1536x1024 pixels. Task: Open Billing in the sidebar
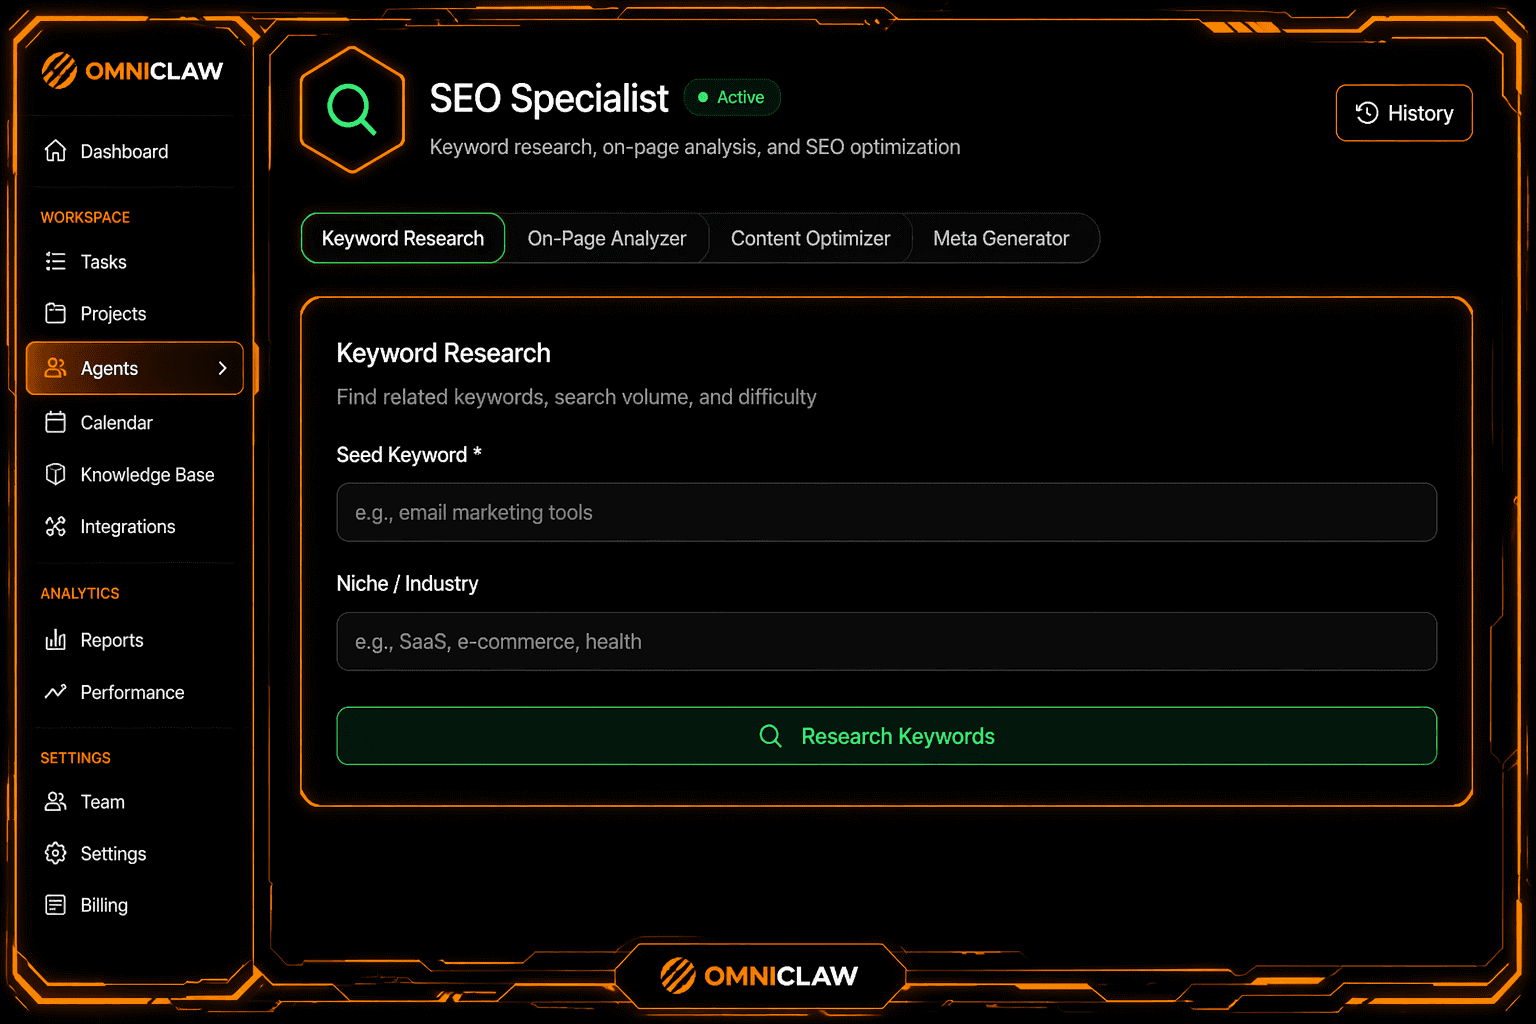tap(134, 905)
